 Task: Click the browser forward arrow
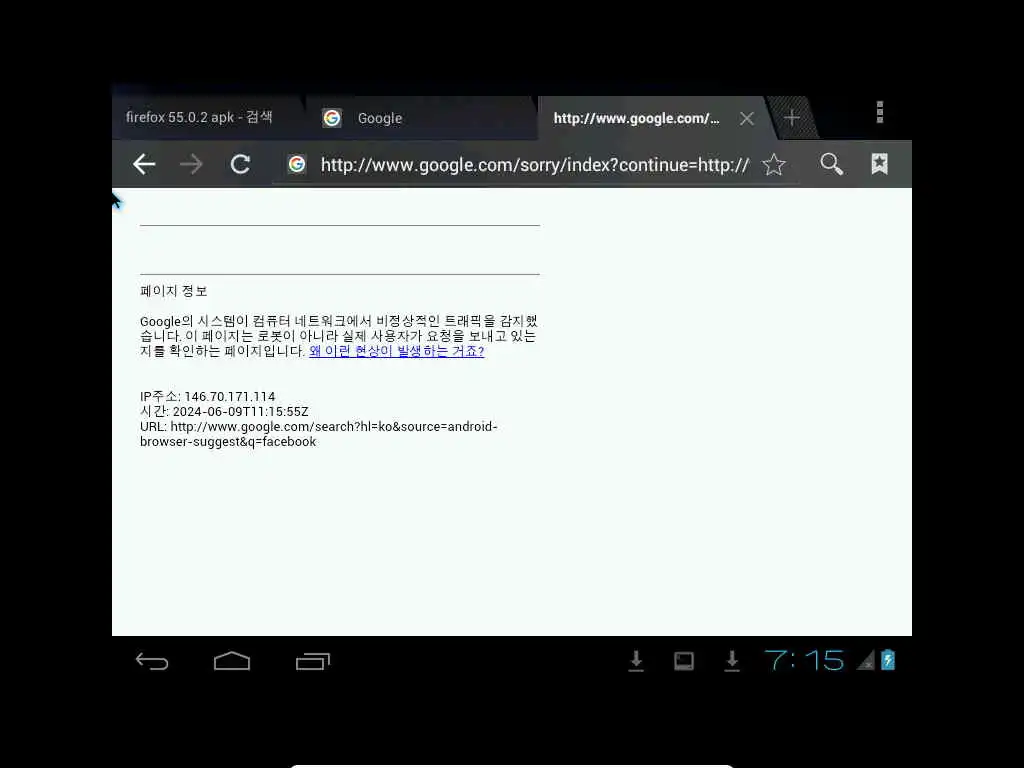pos(191,164)
